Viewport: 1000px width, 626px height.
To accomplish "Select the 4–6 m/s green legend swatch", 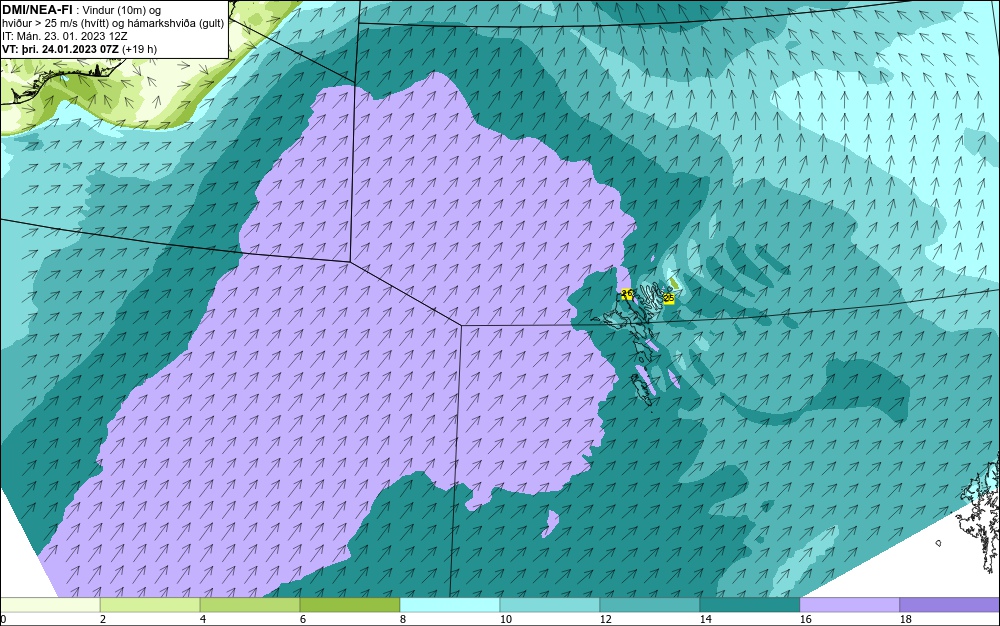I will tap(250, 605).
